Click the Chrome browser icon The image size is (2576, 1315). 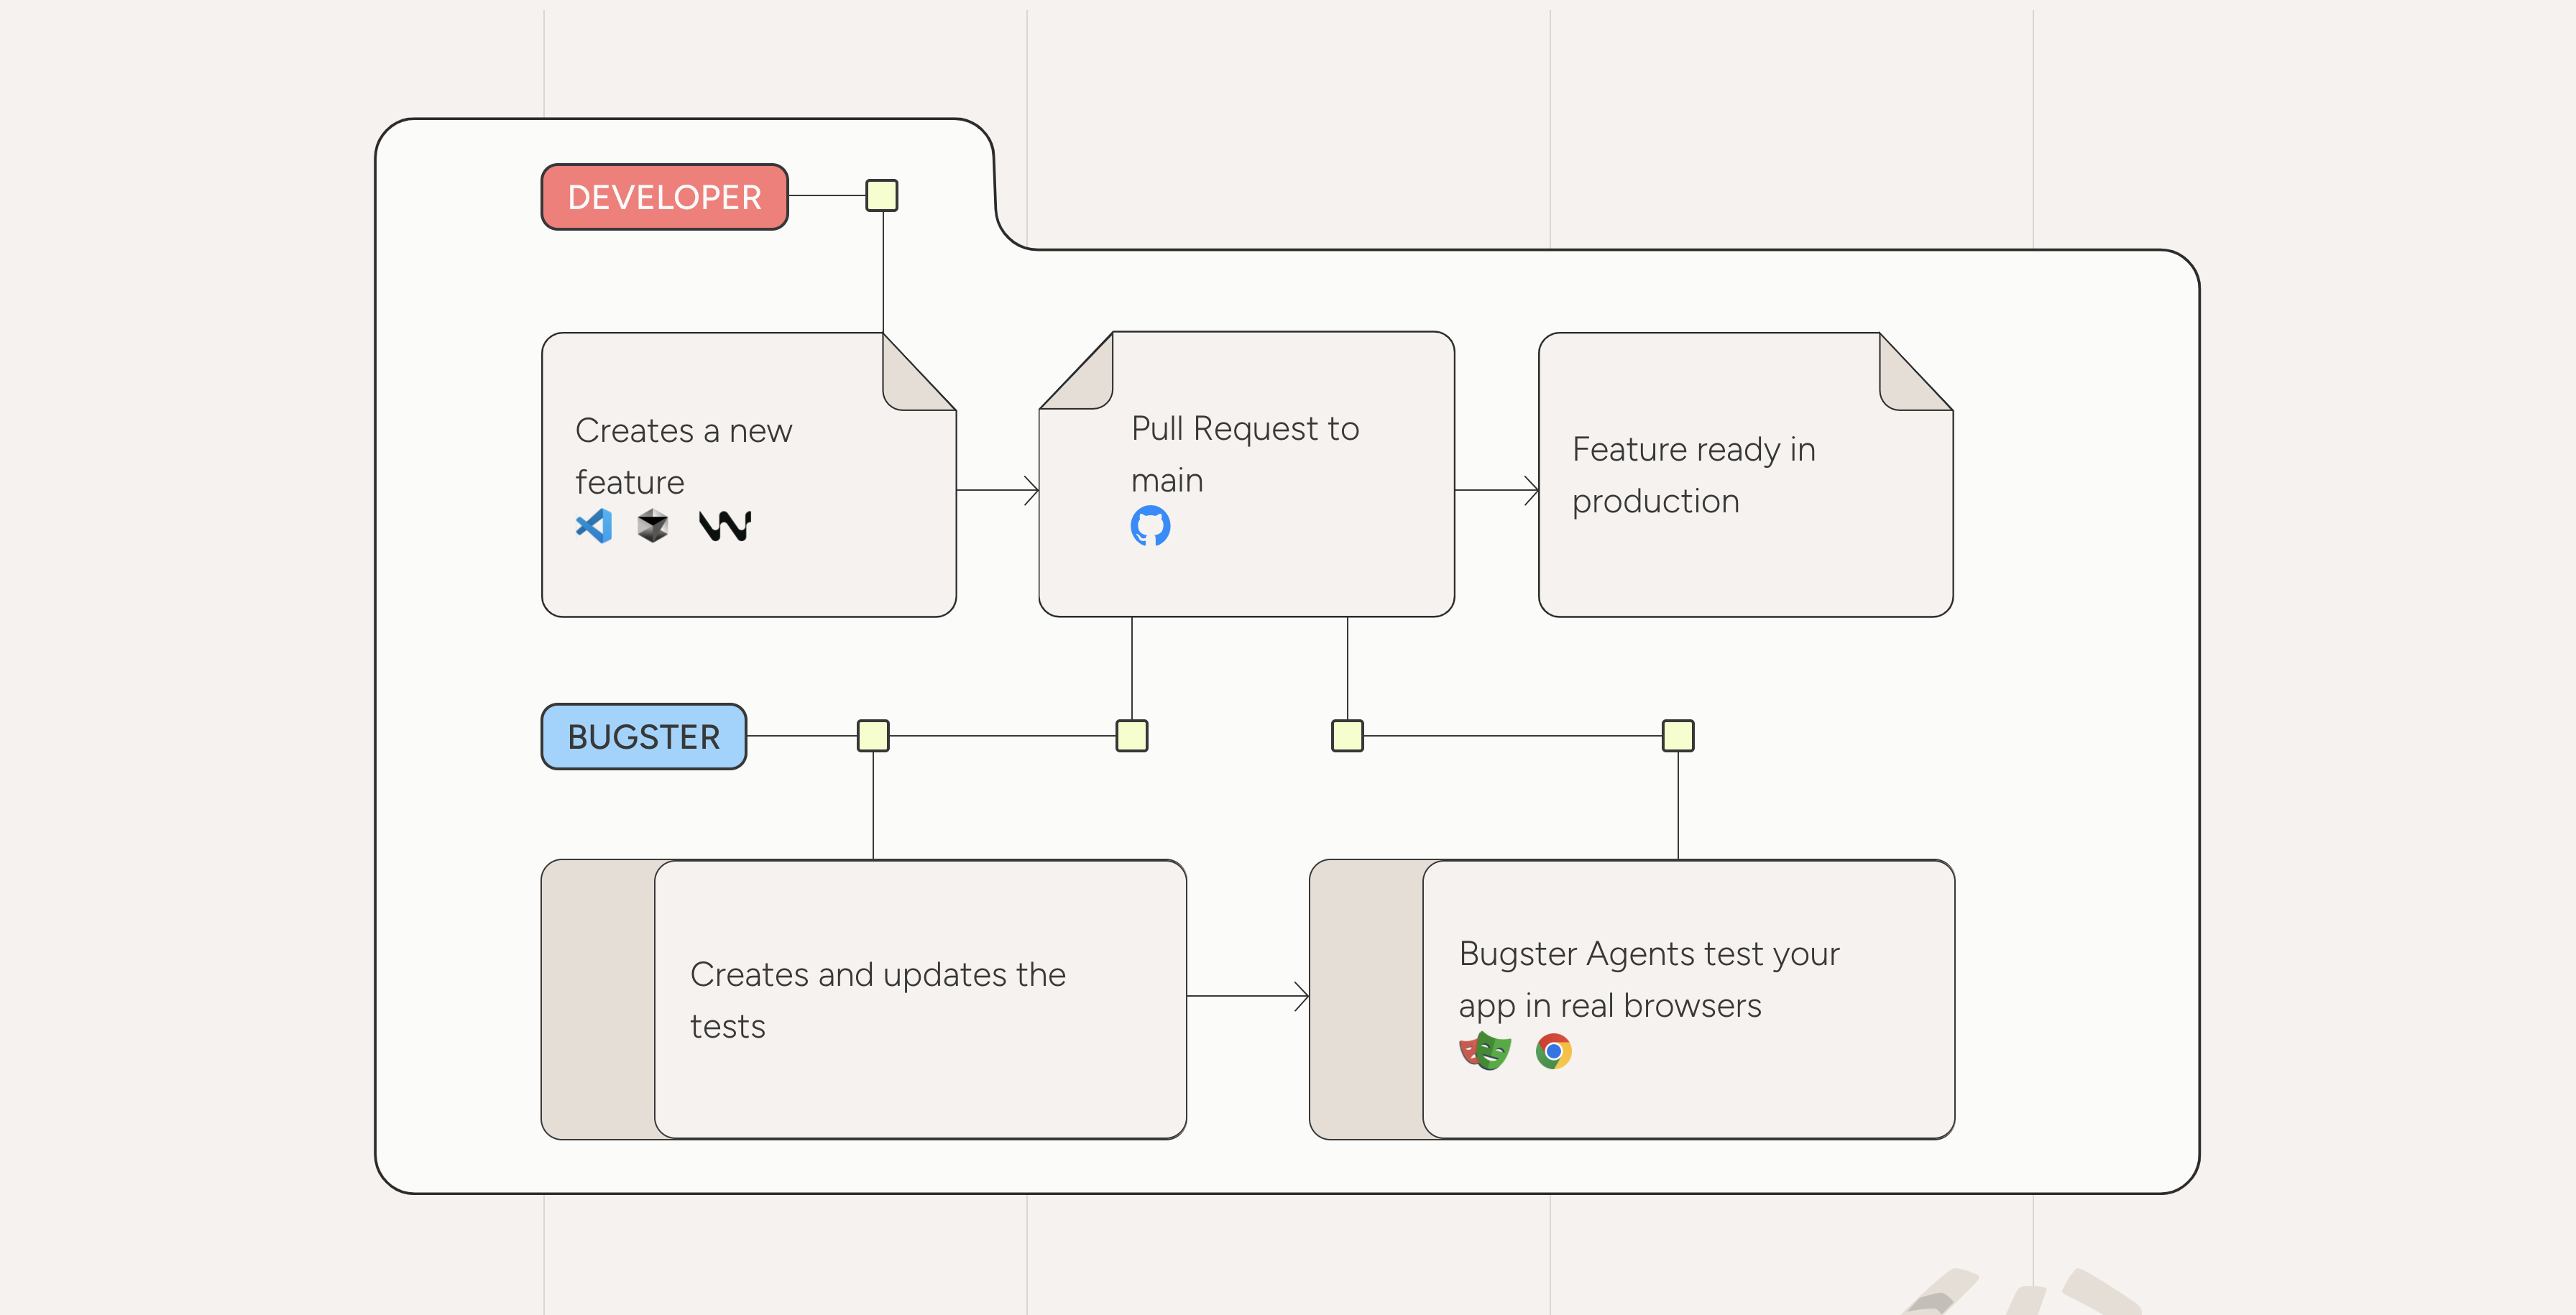tap(1553, 1051)
